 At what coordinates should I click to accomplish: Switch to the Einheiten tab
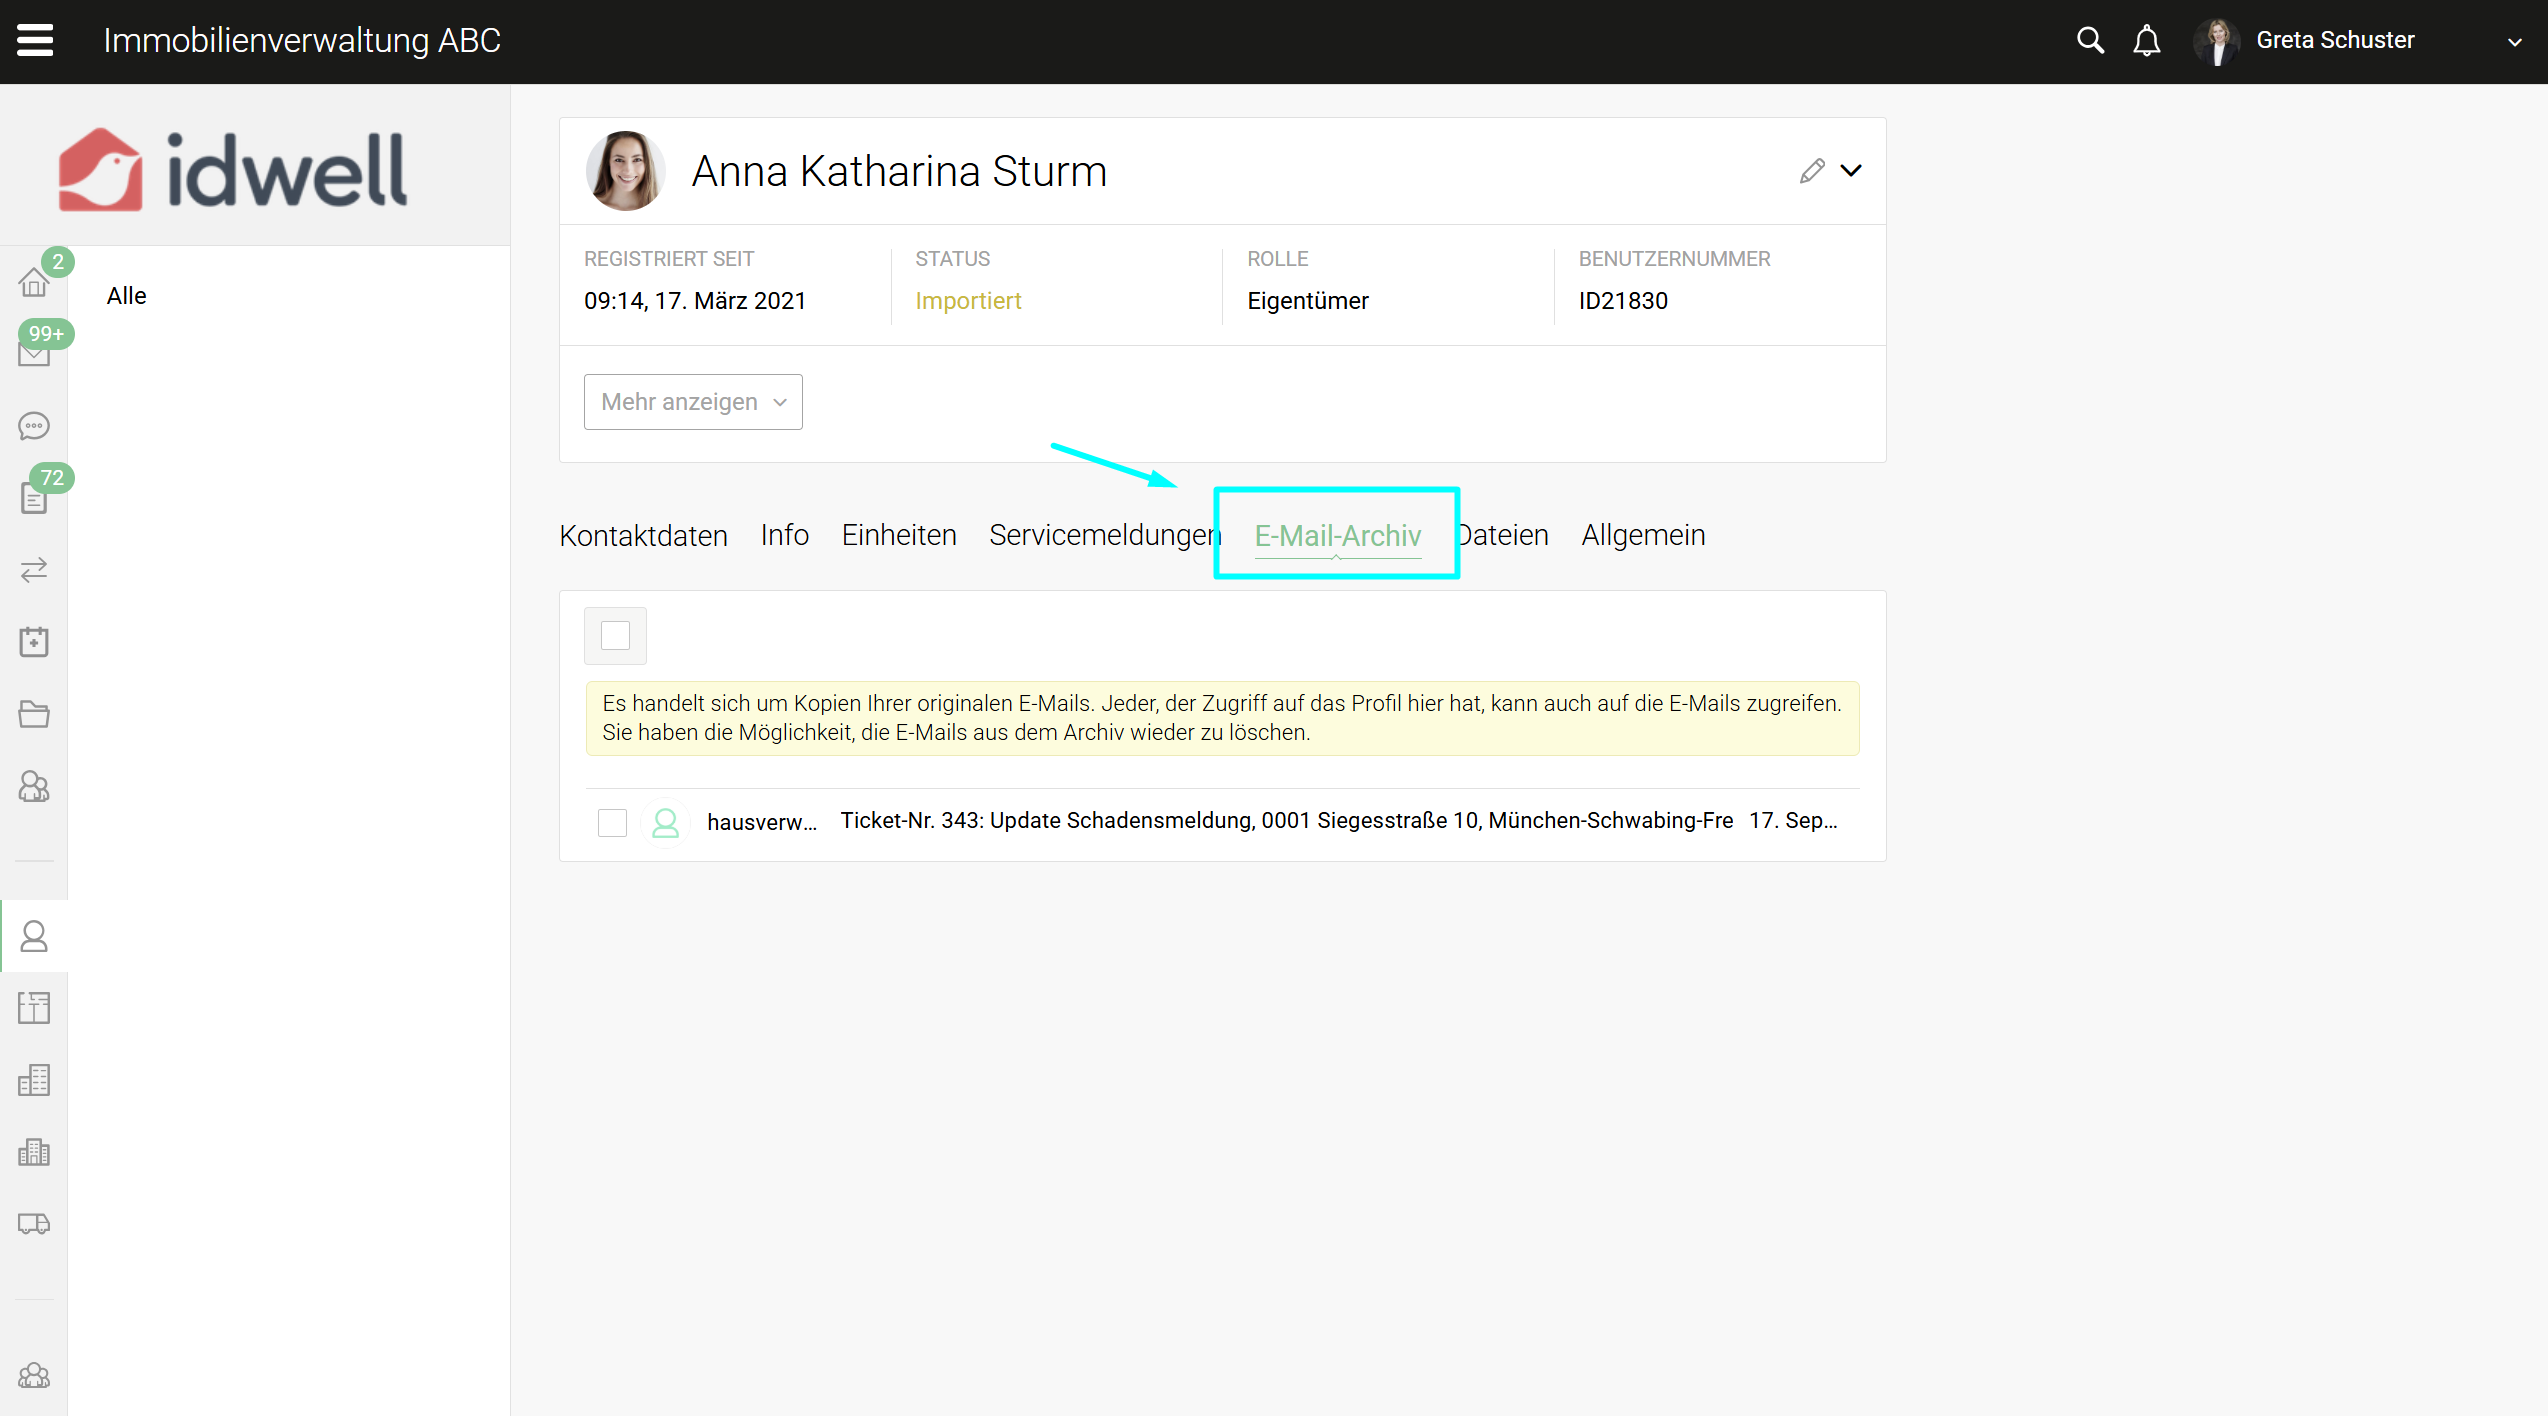tap(898, 536)
